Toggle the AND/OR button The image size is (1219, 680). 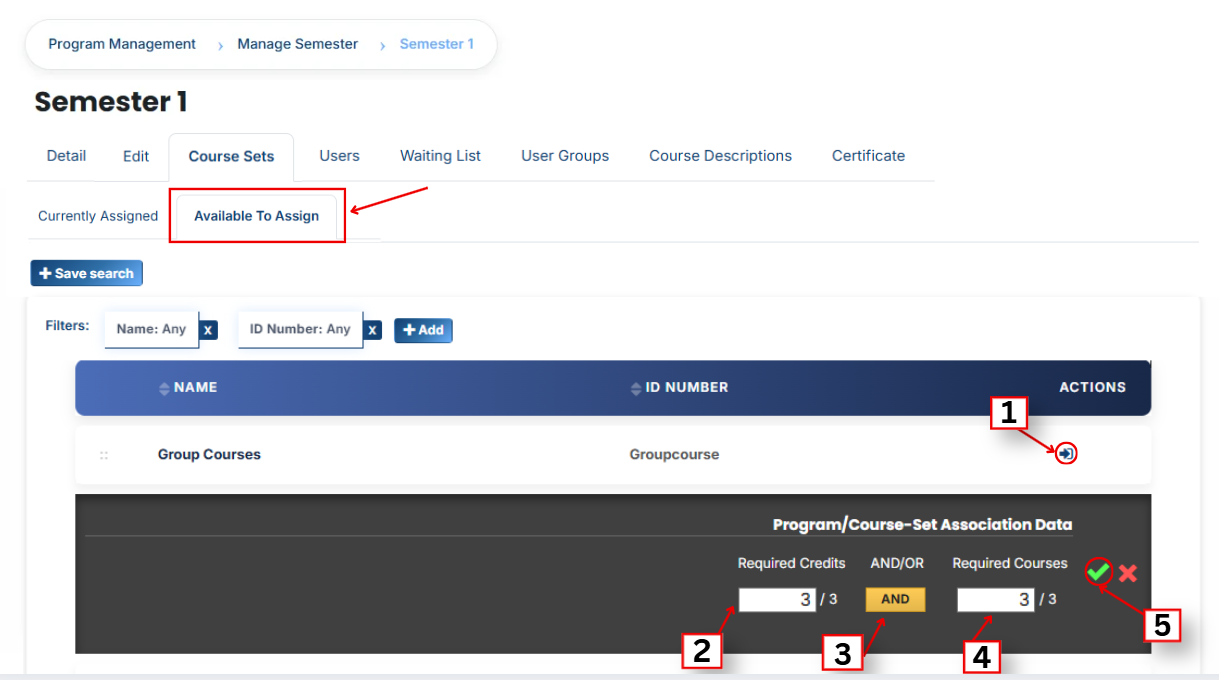(895, 599)
